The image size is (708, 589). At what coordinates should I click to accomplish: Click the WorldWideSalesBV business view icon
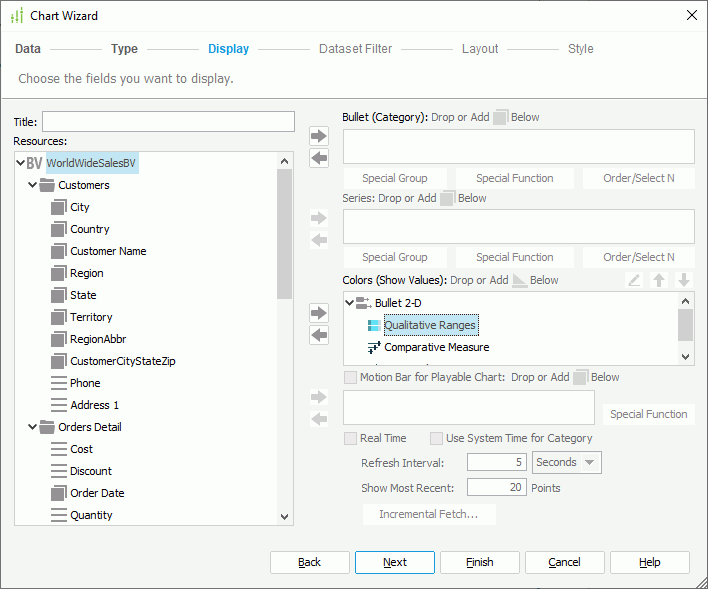point(34,163)
